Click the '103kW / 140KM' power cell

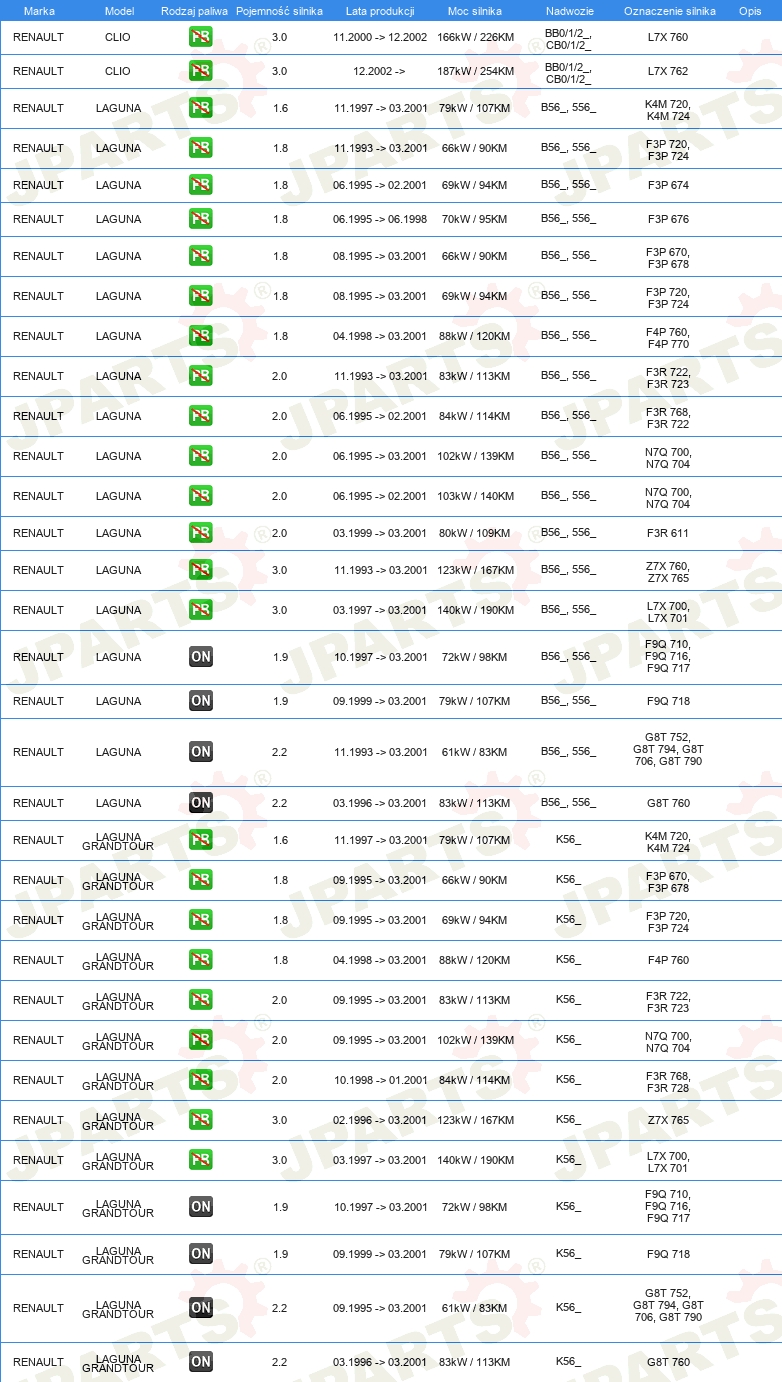click(x=476, y=496)
